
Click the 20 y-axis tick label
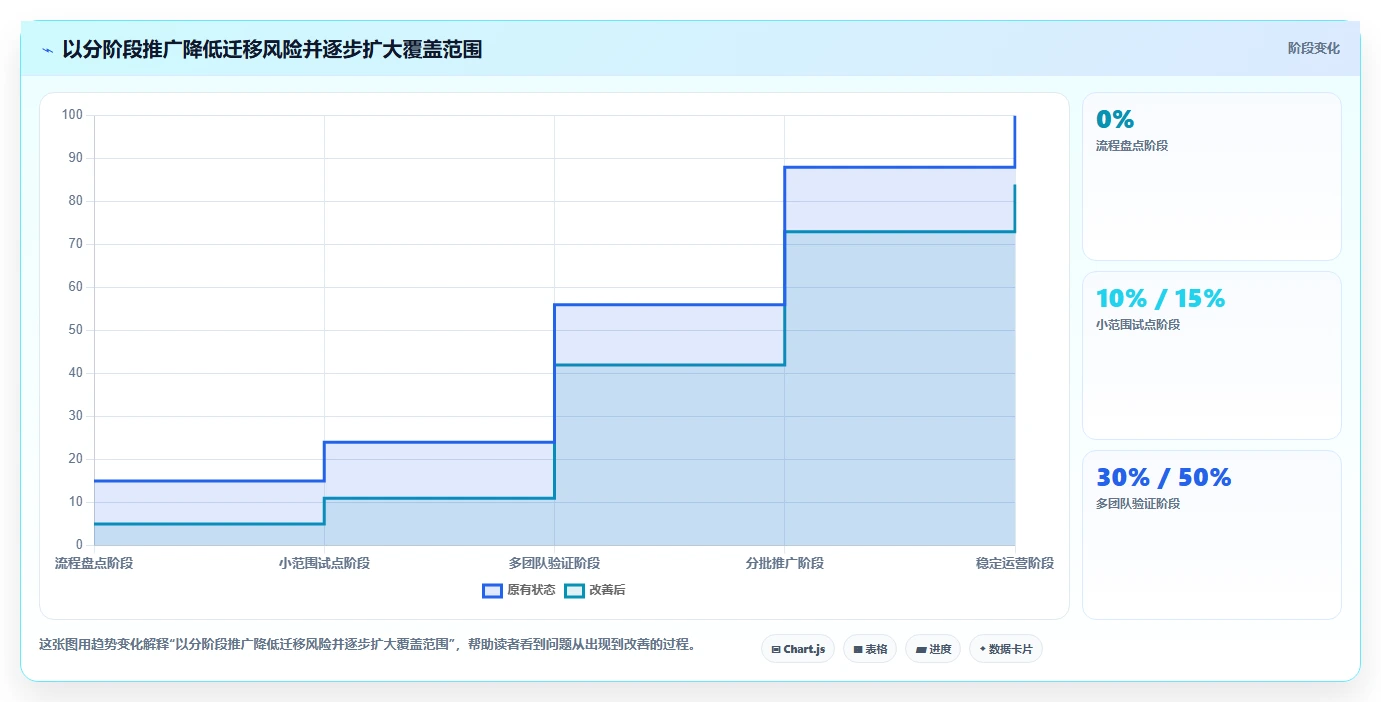[75, 459]
